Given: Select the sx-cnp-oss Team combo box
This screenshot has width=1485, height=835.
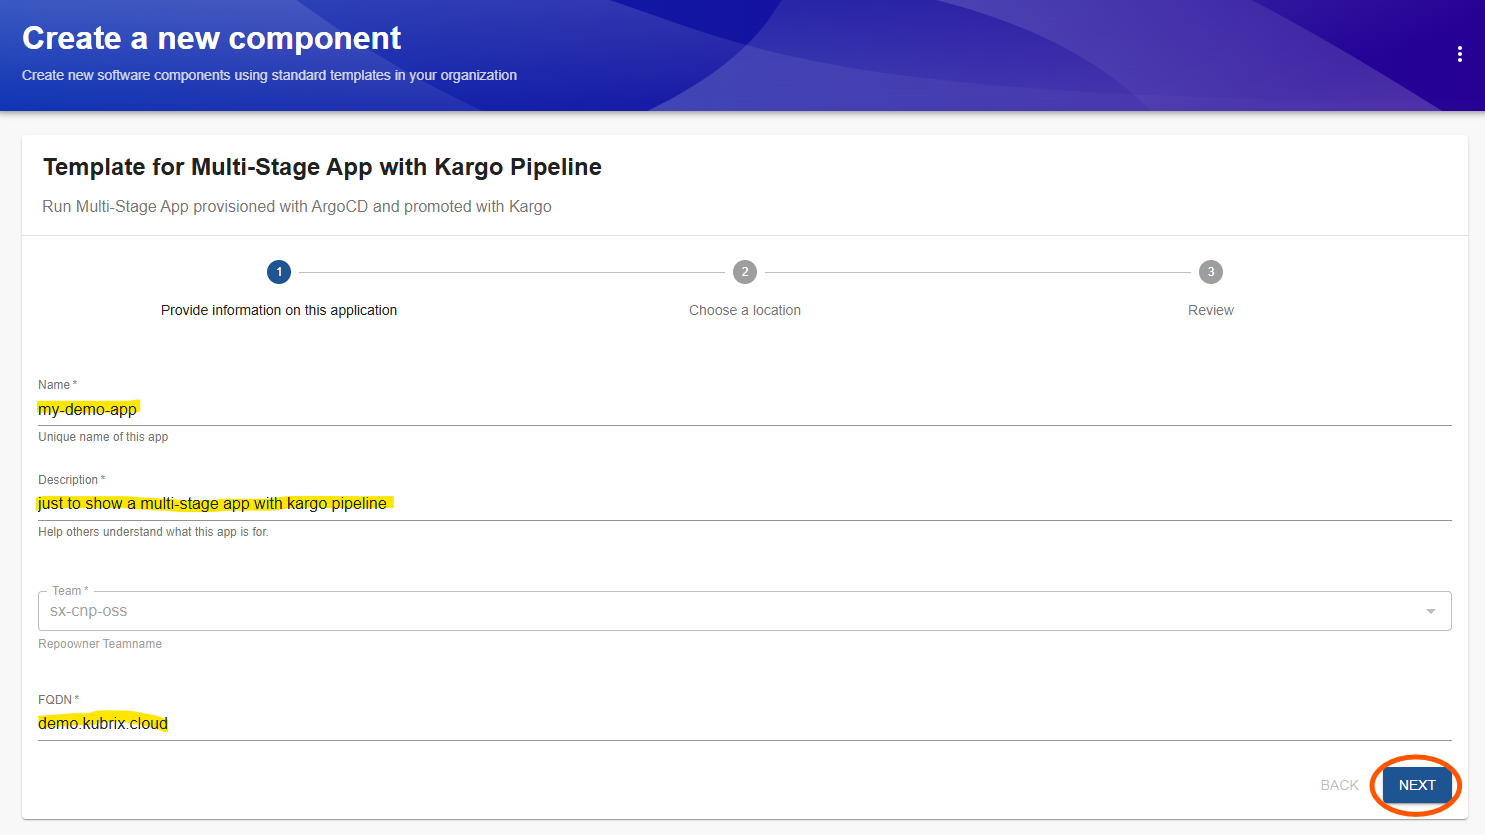Looking at the screenshot, I should tap(745, 611).
